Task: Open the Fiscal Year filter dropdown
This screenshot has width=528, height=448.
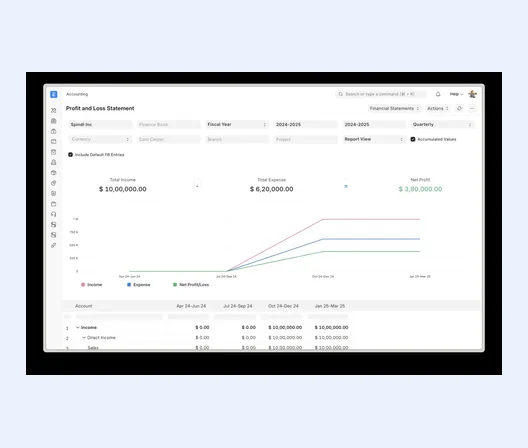Action: [236, 125]
